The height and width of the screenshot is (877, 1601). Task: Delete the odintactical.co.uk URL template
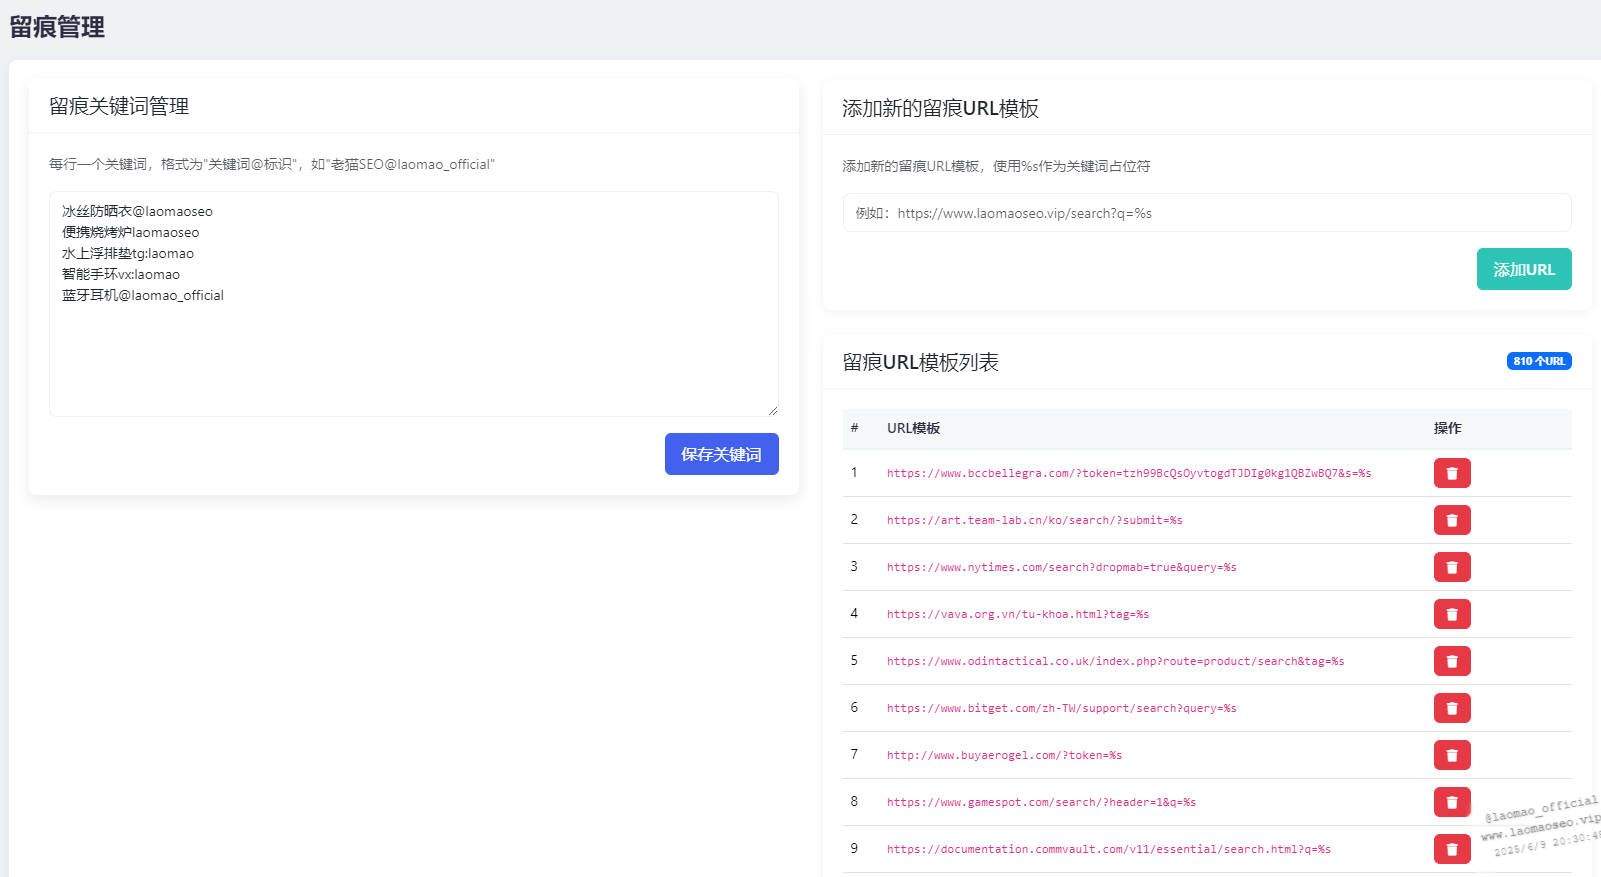click(1452, 661)
